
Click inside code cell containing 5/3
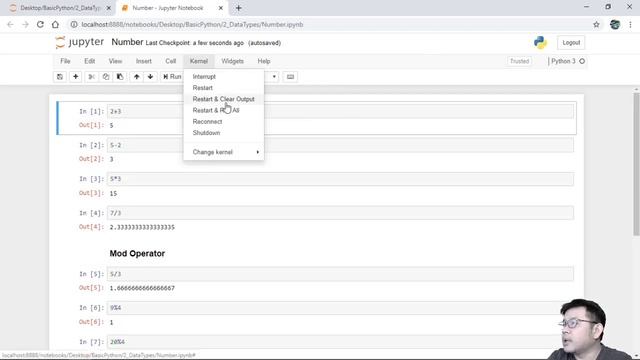(340, 274)
